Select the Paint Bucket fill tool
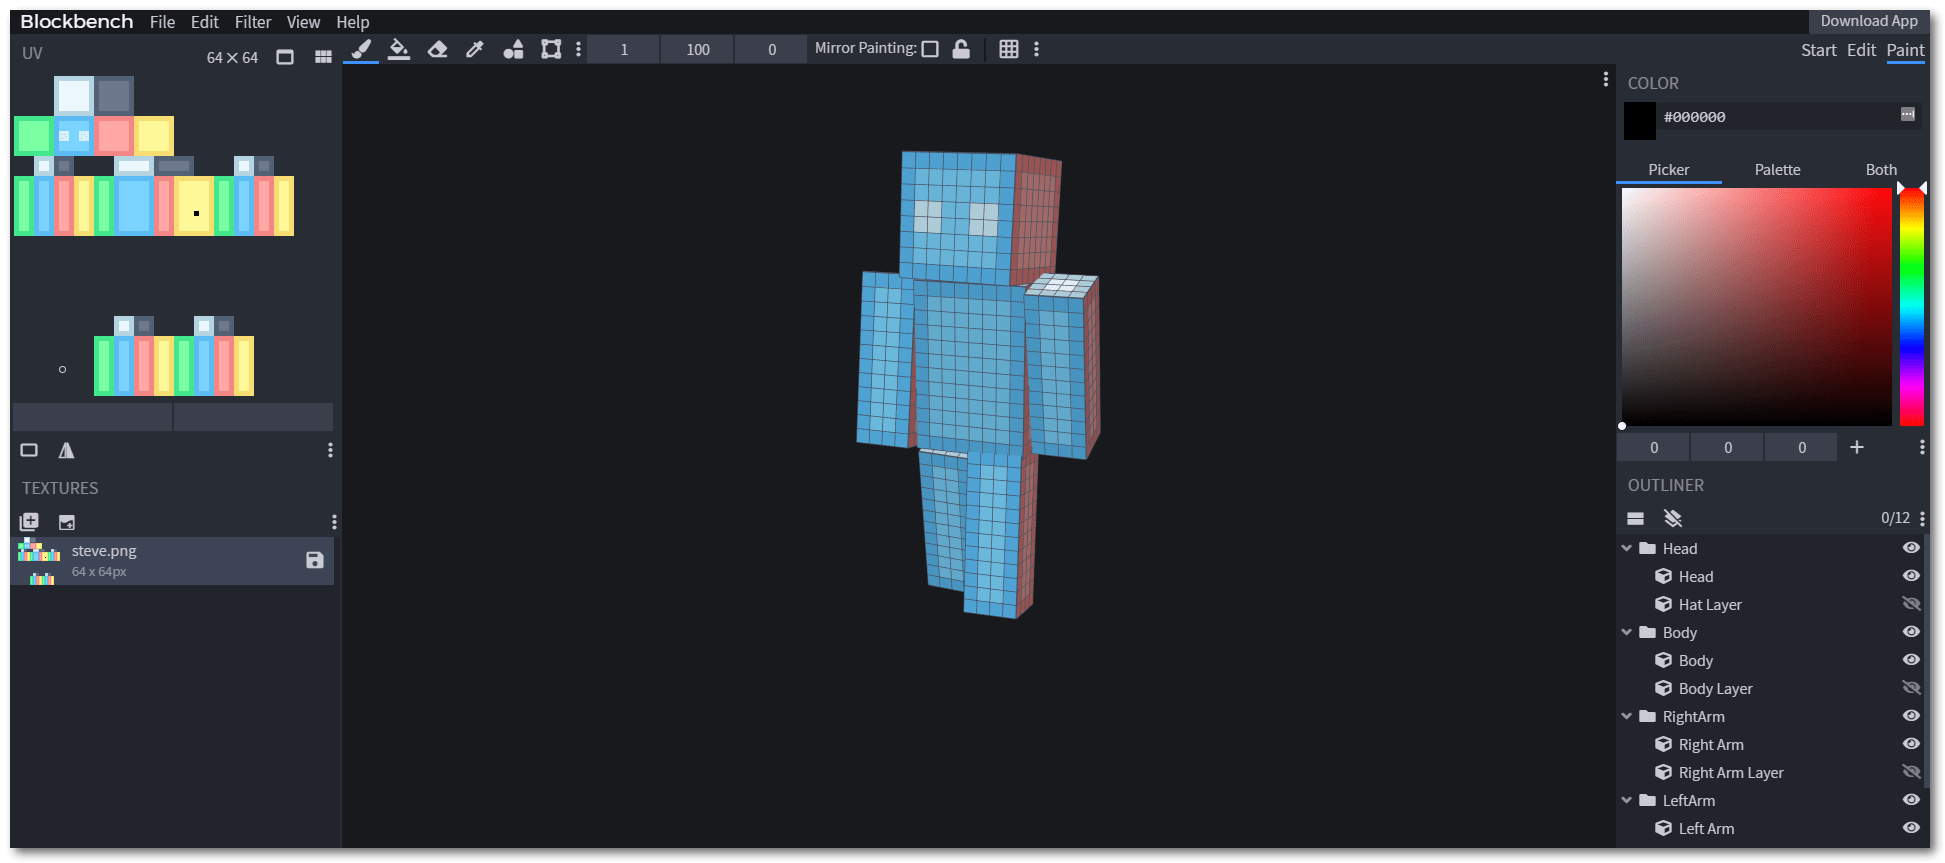Screen dimensions: 1945x863 [399, 49]
